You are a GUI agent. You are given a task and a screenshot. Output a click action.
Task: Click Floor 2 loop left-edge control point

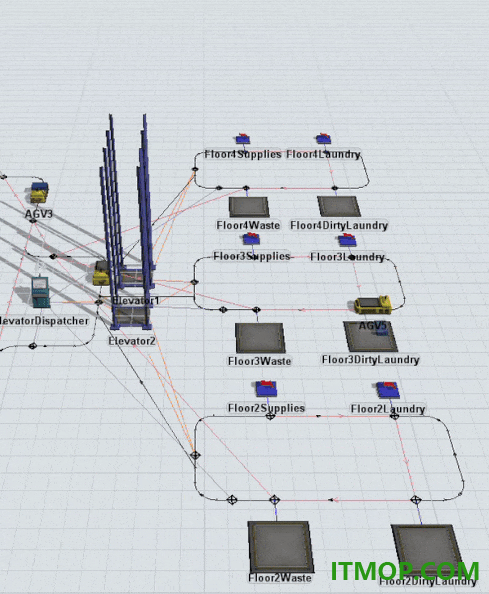click(x=195, y=455)
